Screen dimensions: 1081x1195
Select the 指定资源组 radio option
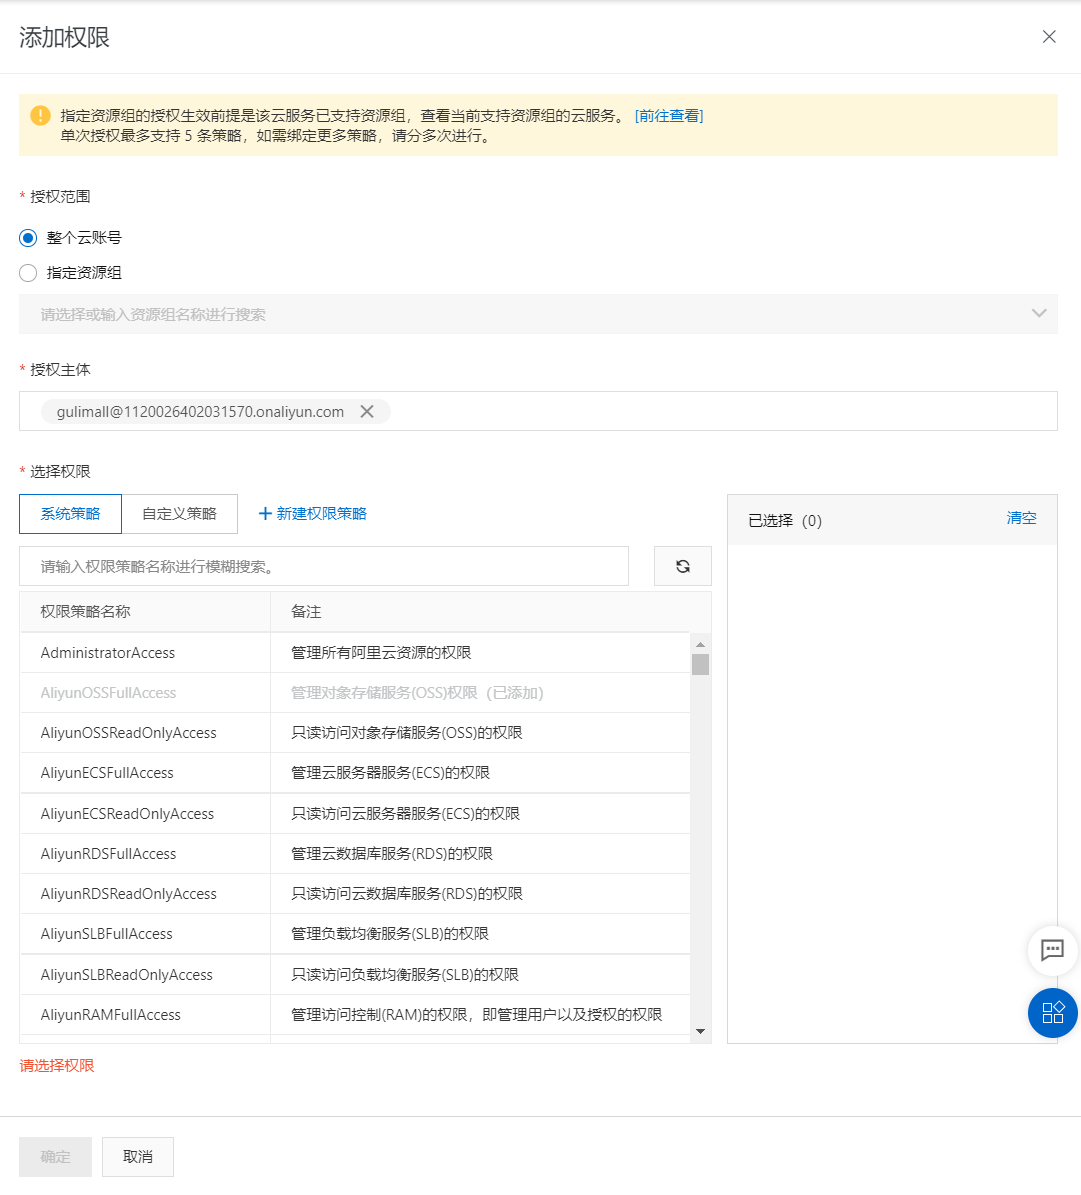pyautogui.click(x=28, y=273)
